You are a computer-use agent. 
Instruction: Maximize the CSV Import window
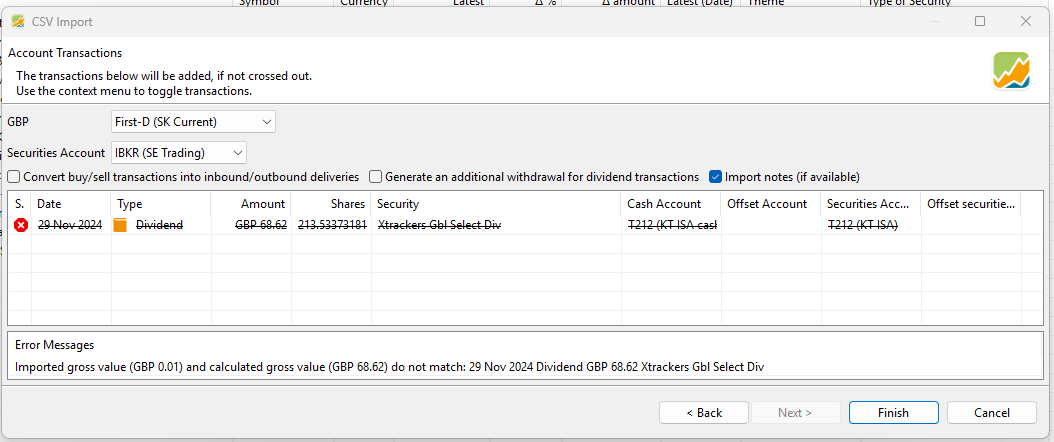[x=980, y=21]
